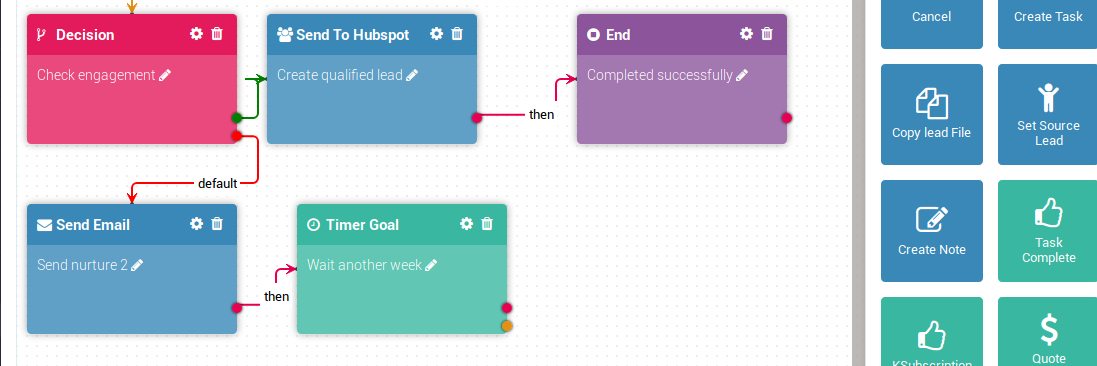The height and width of the screenshot is (366, 1097).
Task: Open settings gear on Decision node
Action: click(x=197, y=34)
